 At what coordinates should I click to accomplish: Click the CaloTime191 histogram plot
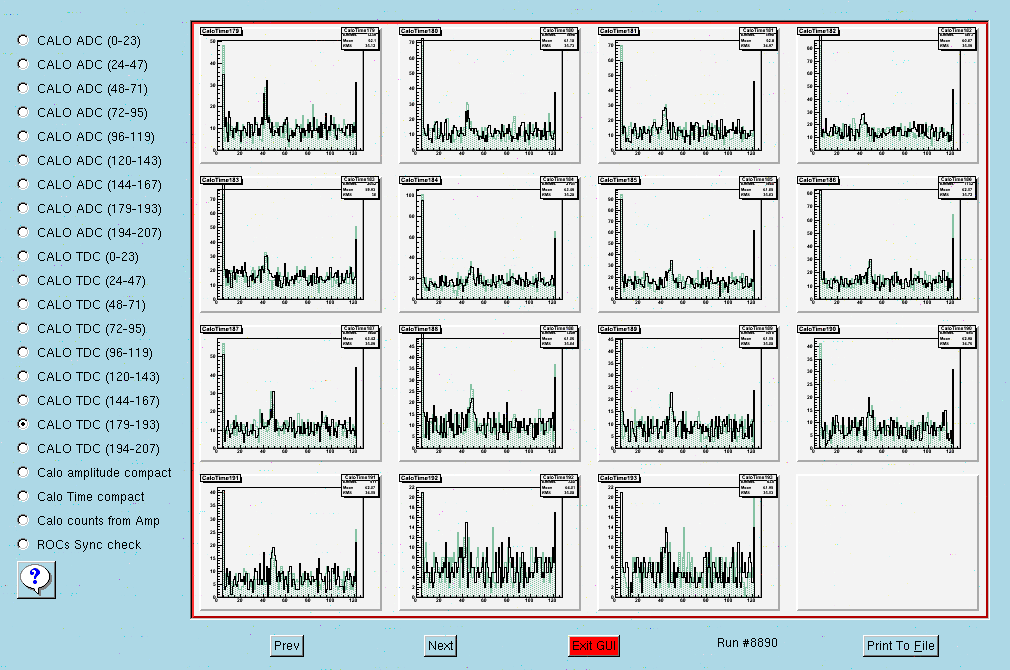[290, 542]
